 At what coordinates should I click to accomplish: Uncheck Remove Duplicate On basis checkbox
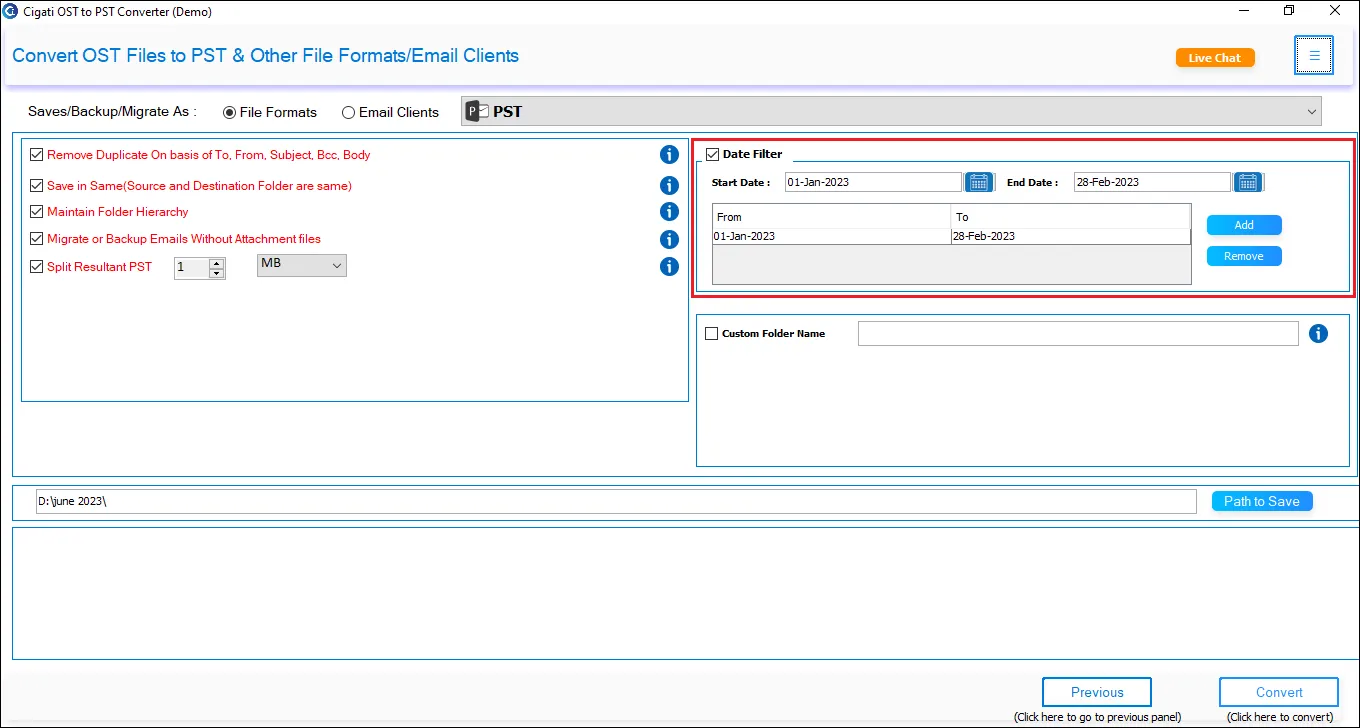[x=37, y=155]
